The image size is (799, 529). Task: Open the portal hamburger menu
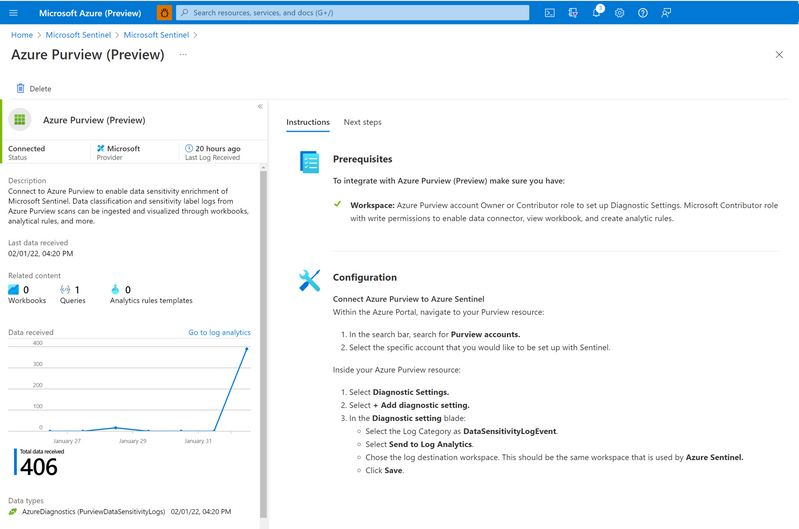tap(14, 13)
